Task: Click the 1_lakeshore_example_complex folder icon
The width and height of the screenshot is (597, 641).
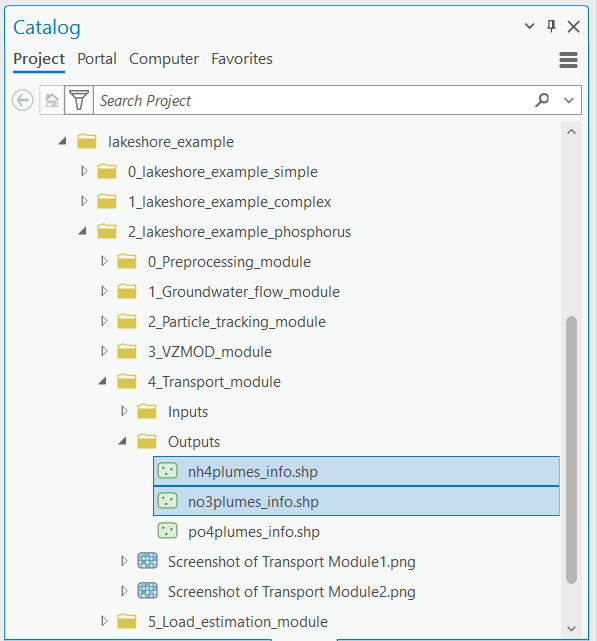Action: (107, 202)
